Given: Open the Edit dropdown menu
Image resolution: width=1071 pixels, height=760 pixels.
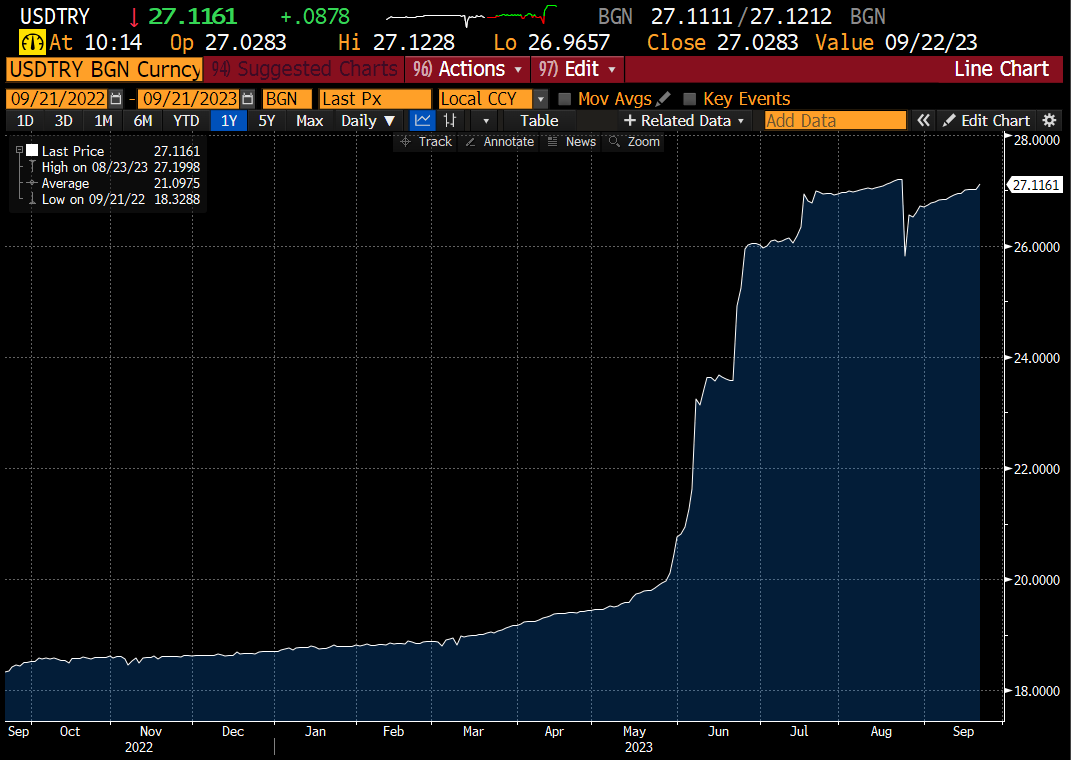Looking at the screenshot, I should pyautogui.click(x=577, y=70).
